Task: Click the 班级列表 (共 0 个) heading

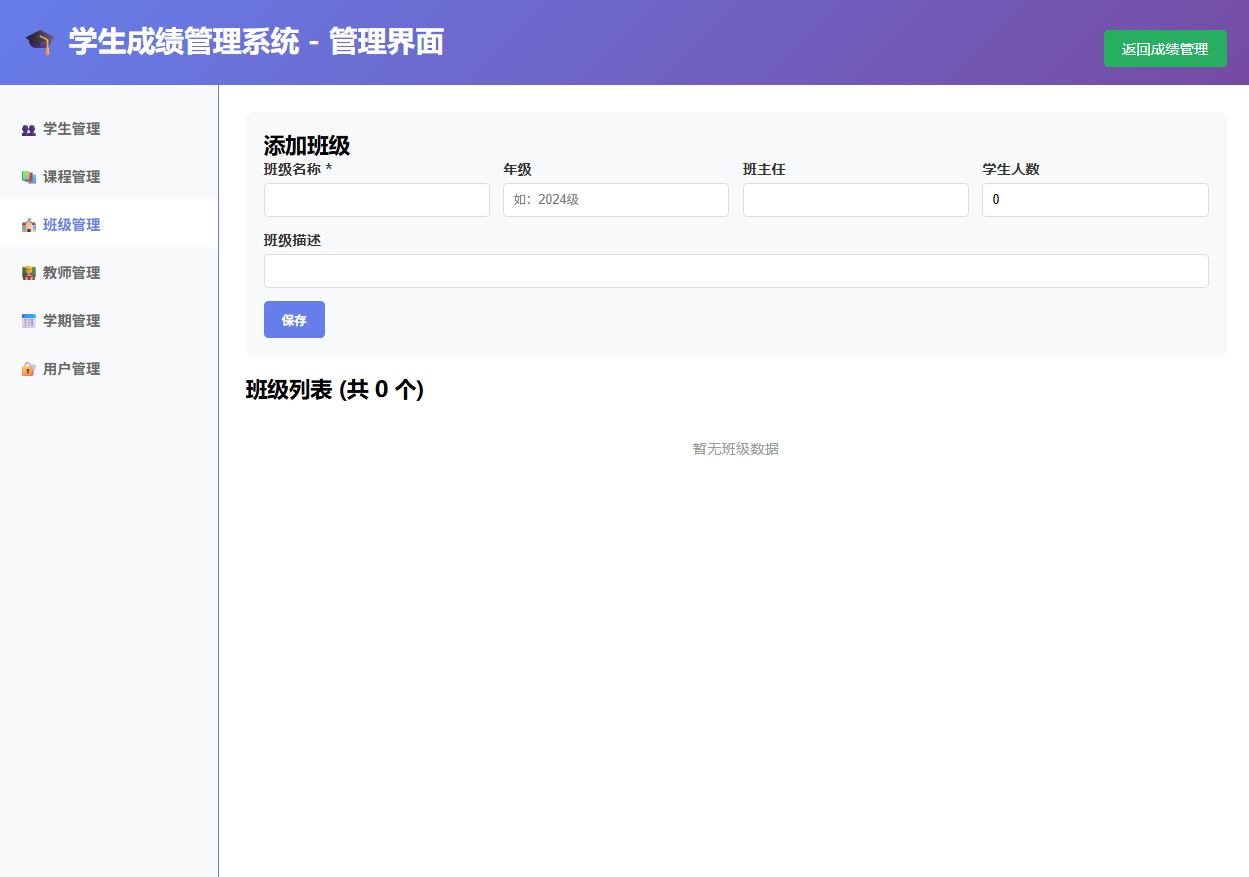Action: [x=335, y=390]
